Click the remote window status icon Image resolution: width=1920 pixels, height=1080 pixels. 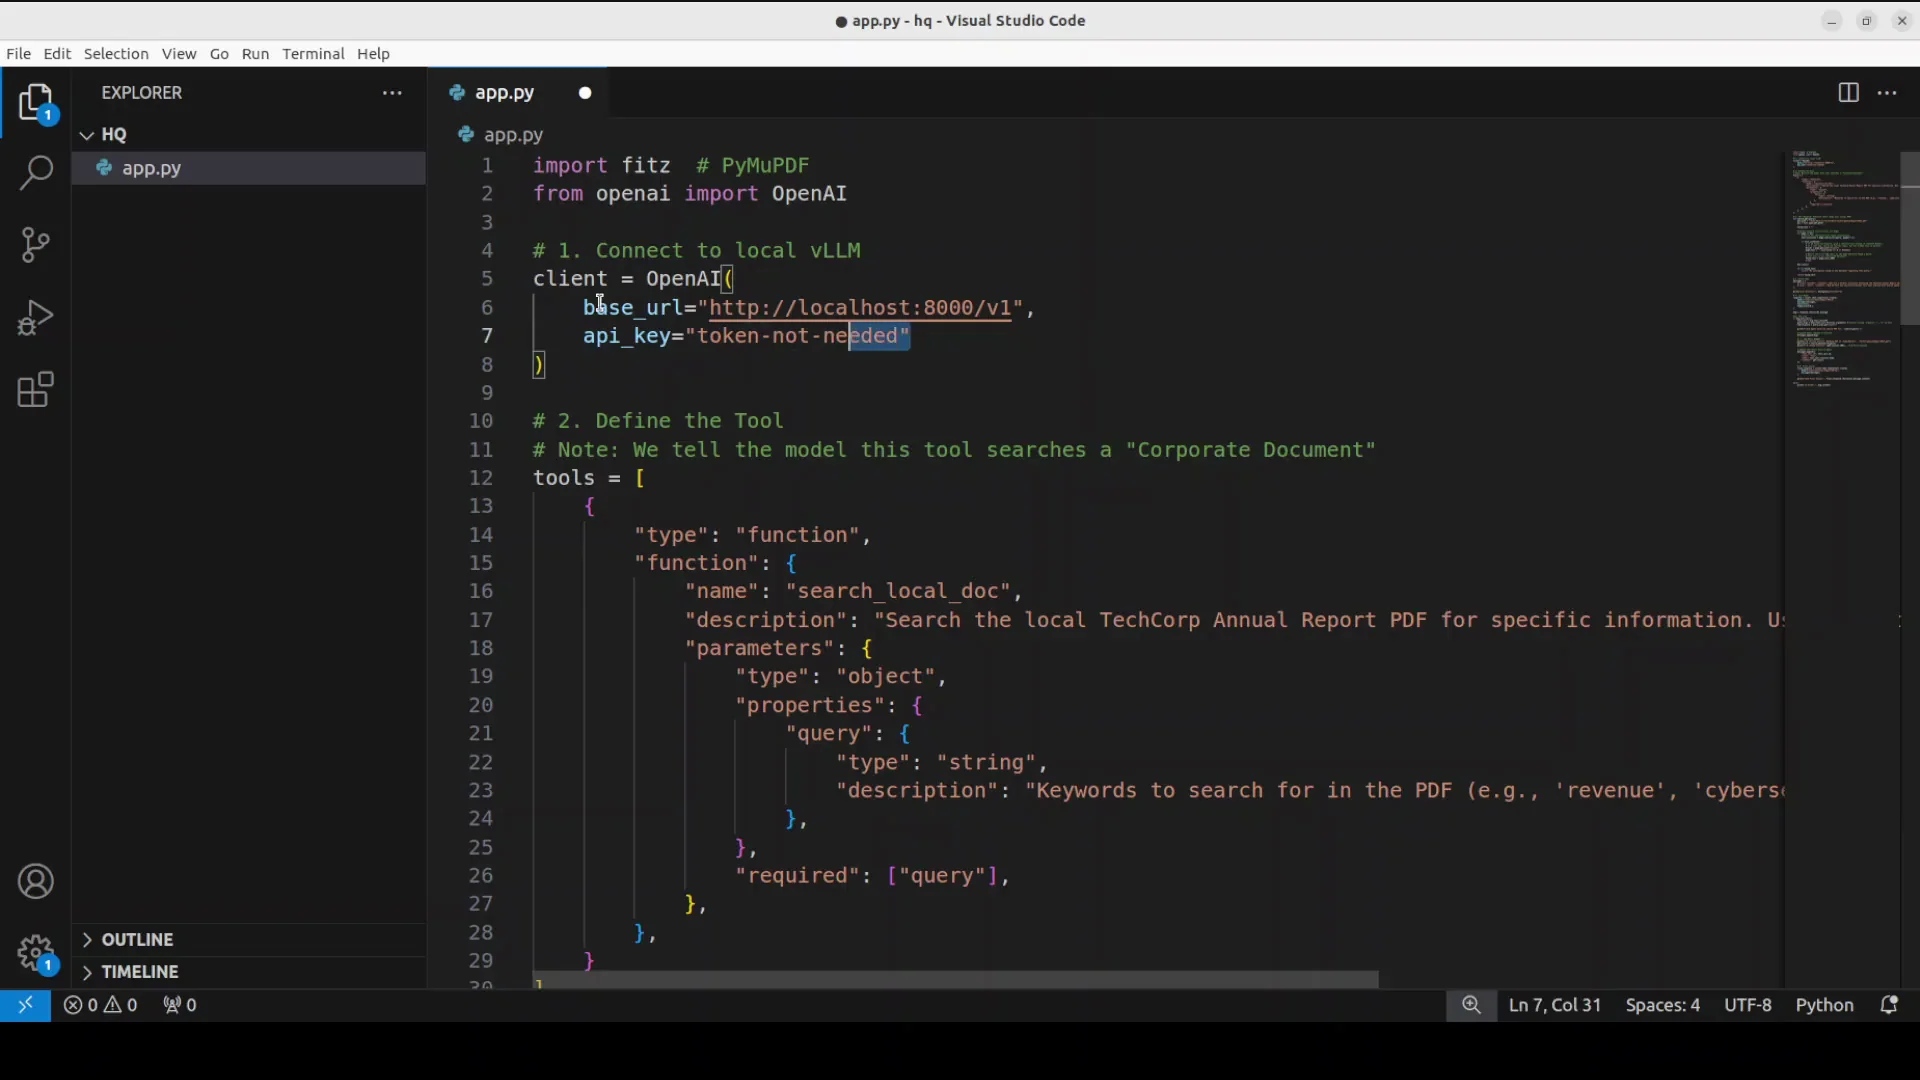tap(25, 1005)
